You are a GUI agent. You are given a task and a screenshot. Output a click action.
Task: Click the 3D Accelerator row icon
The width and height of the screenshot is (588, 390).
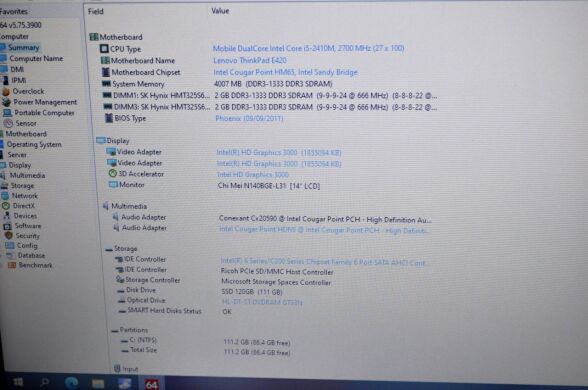point(112,174)
